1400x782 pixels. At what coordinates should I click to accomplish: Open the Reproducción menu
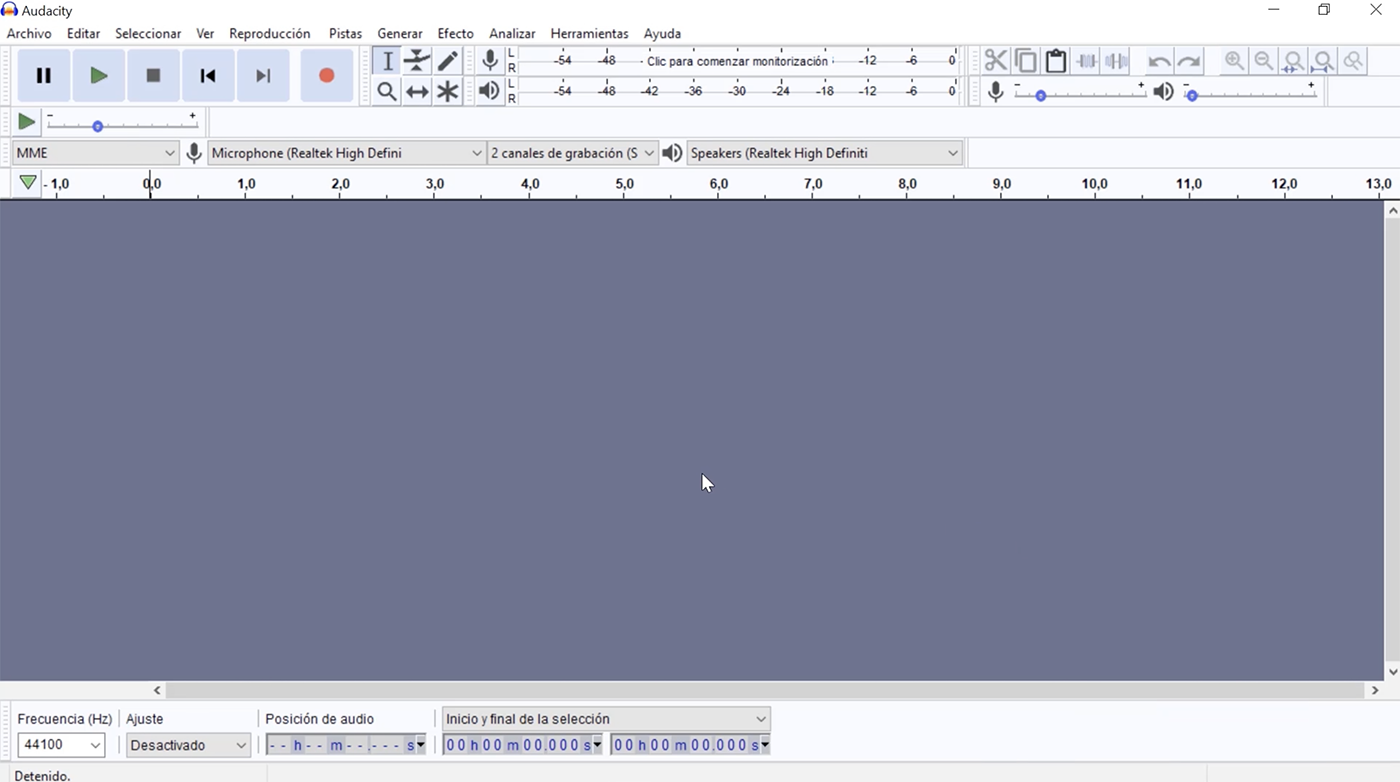pos(270,34)
